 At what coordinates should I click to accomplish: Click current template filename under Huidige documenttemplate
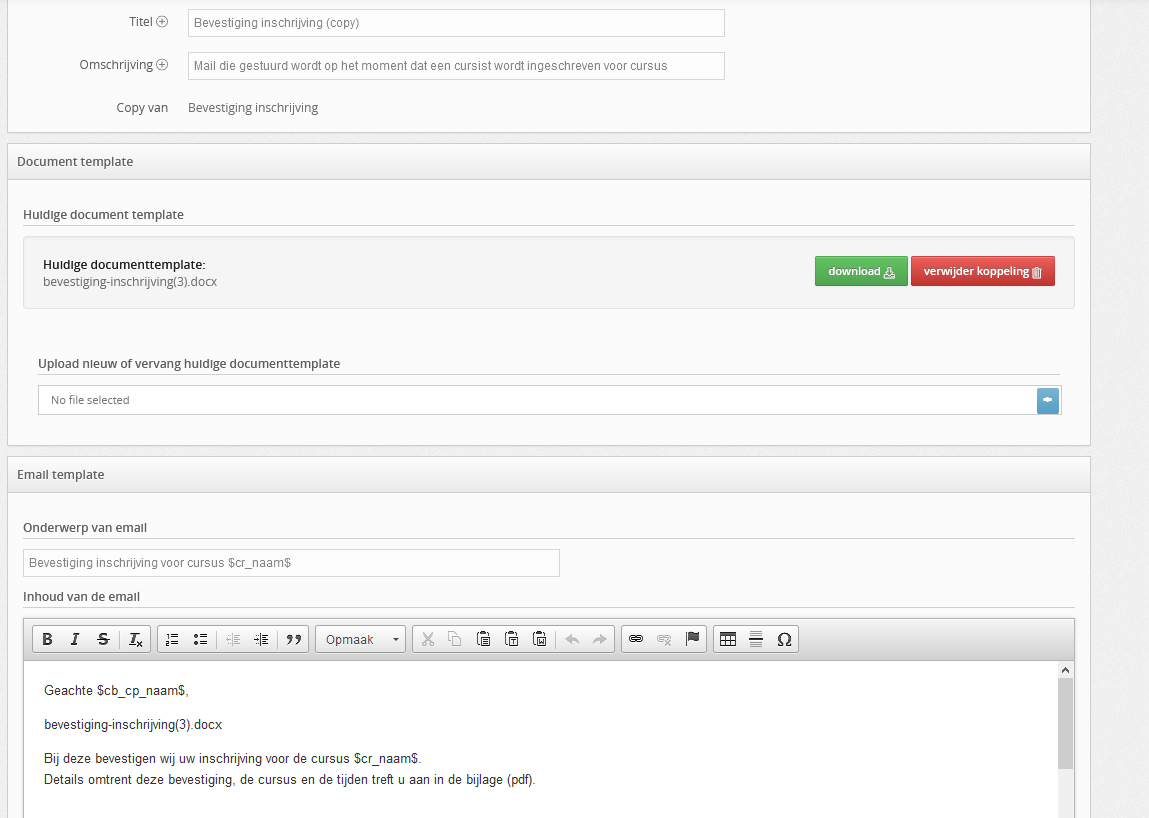(130, 282)
